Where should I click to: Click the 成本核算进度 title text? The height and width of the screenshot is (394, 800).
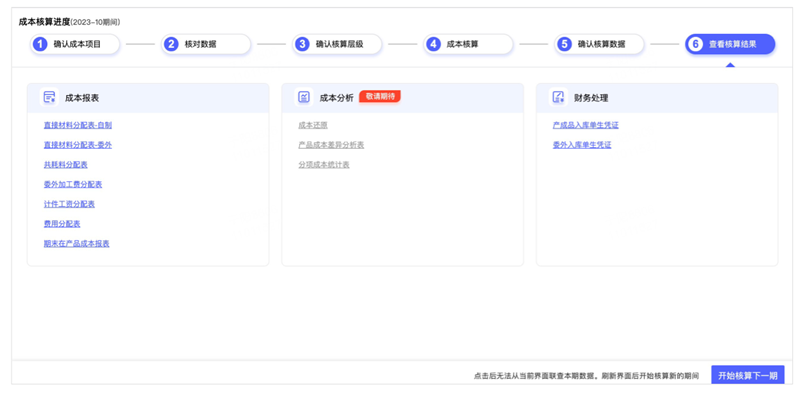pyautogui.click(x=44, y=22)
